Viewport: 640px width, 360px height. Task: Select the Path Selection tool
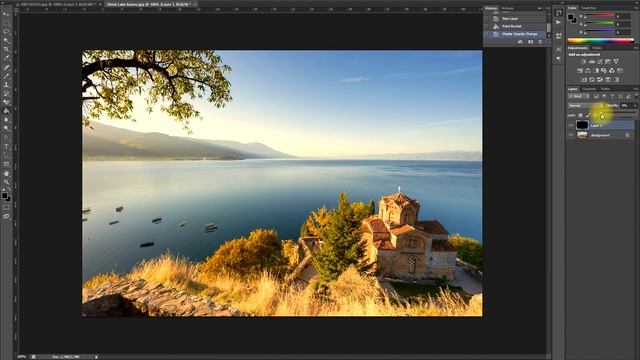(6, 155)
